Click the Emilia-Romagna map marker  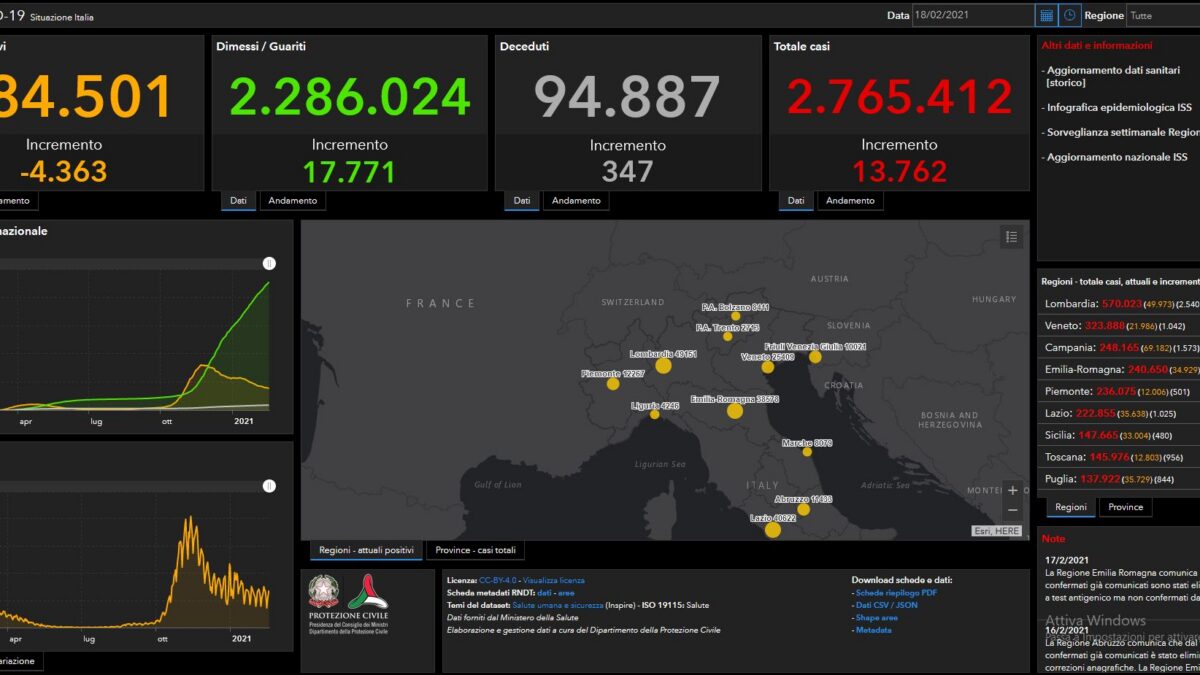click(x=735, y=411)
